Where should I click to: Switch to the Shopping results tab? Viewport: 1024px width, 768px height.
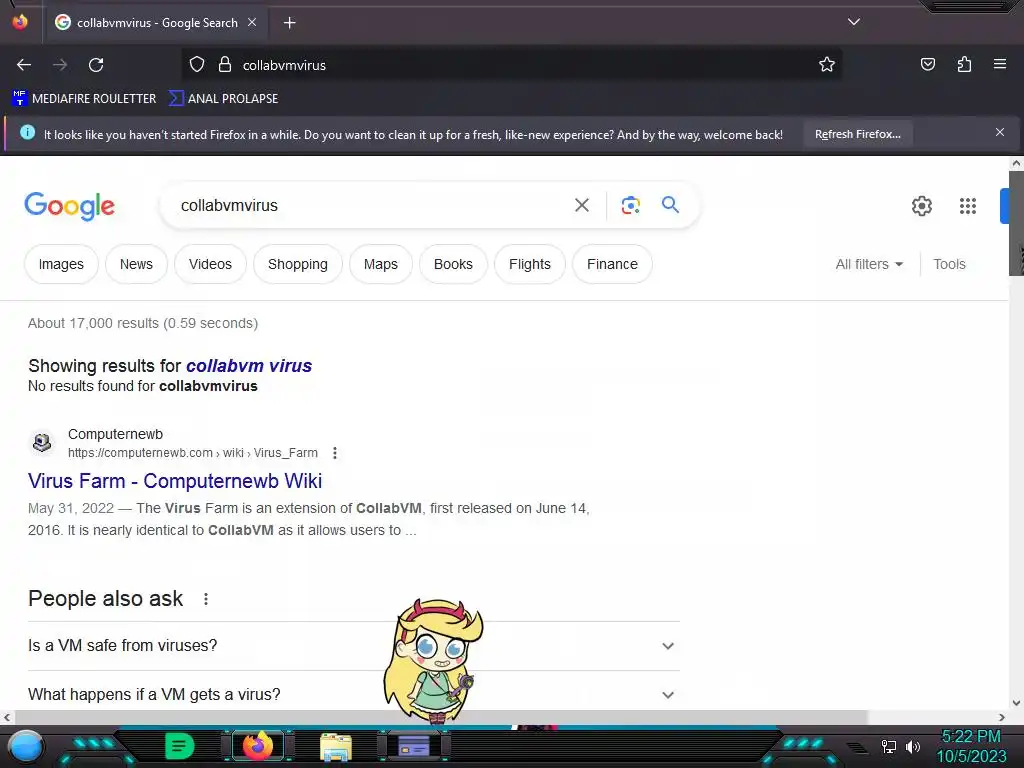(x=298, y=264)
